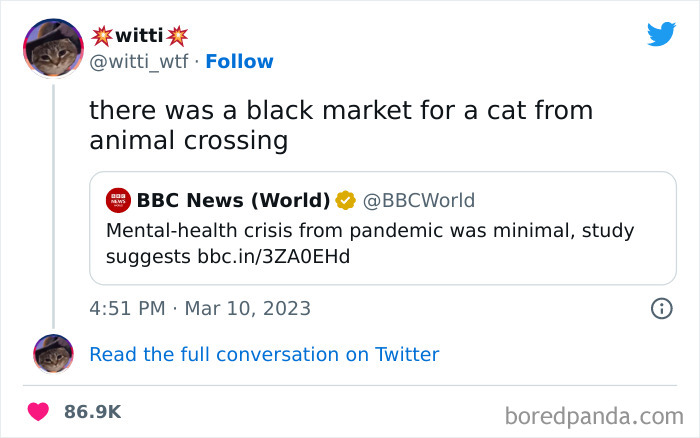Open BBC News (World) profile name
The height and width of the screenshot is (438, 700).
pos(233,201)
